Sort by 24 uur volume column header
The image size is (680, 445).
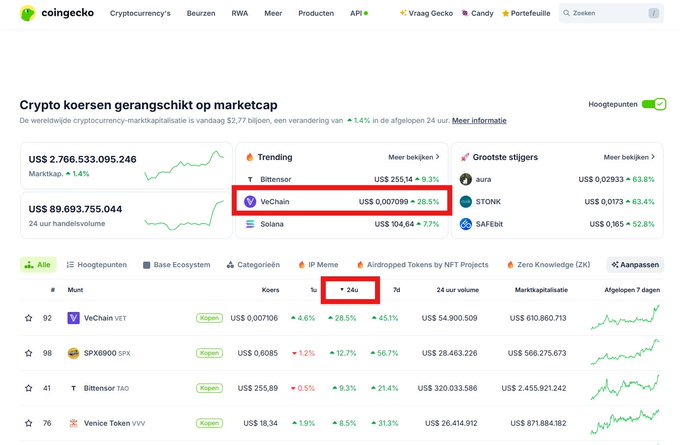458,290
